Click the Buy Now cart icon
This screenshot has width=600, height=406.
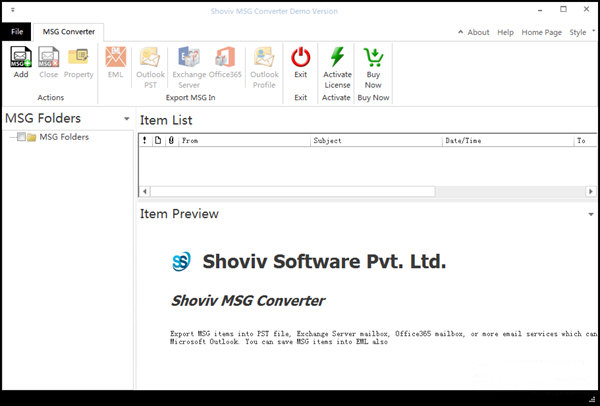tap(373, 57)
